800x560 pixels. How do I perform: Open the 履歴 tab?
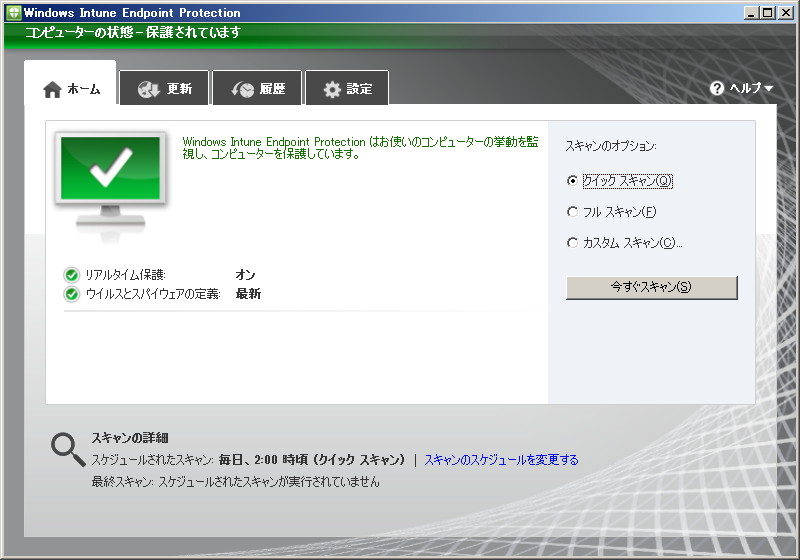pos(257,89)
